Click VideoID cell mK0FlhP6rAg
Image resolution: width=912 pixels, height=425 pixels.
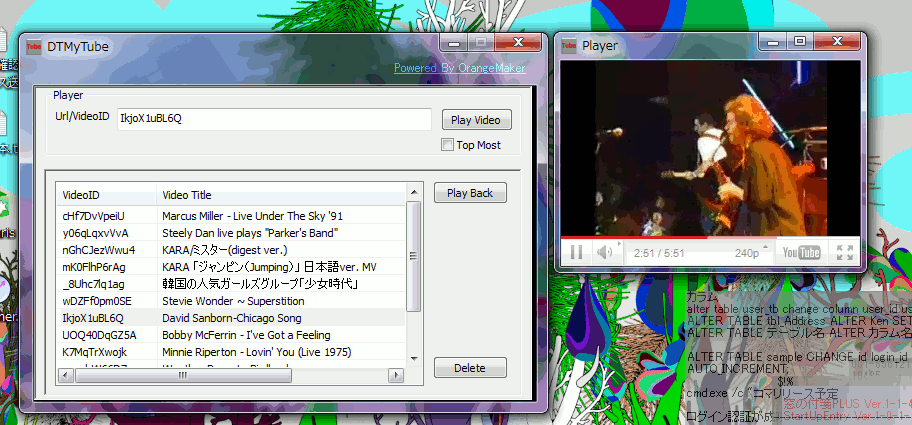[x=94, y=267]
